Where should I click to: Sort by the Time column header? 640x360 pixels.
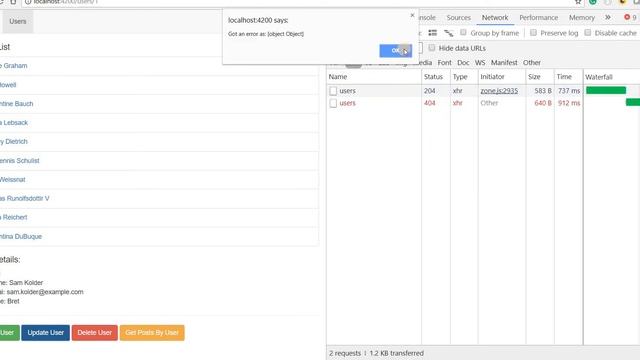[x=568, y=77]
